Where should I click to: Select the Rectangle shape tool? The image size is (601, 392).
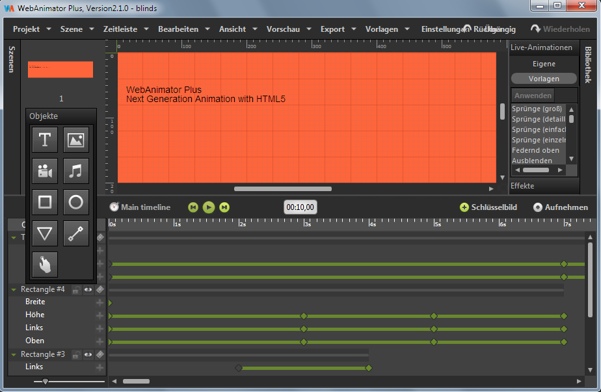pos(45,202)
